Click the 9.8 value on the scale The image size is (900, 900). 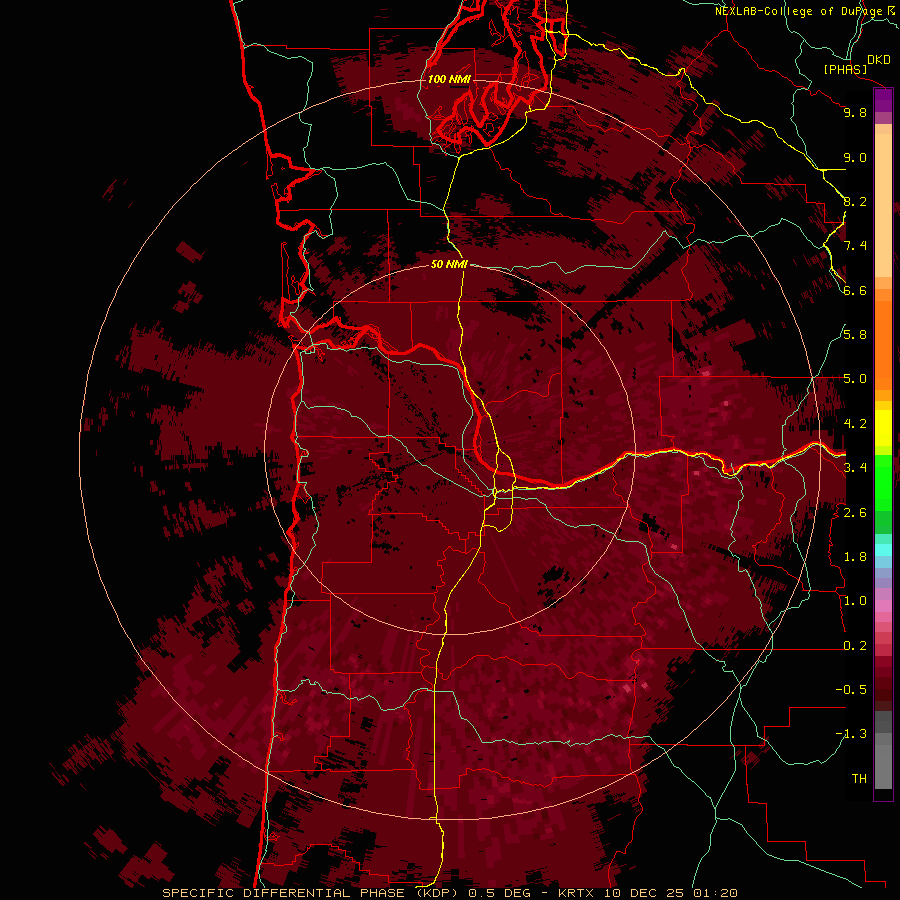855,112
